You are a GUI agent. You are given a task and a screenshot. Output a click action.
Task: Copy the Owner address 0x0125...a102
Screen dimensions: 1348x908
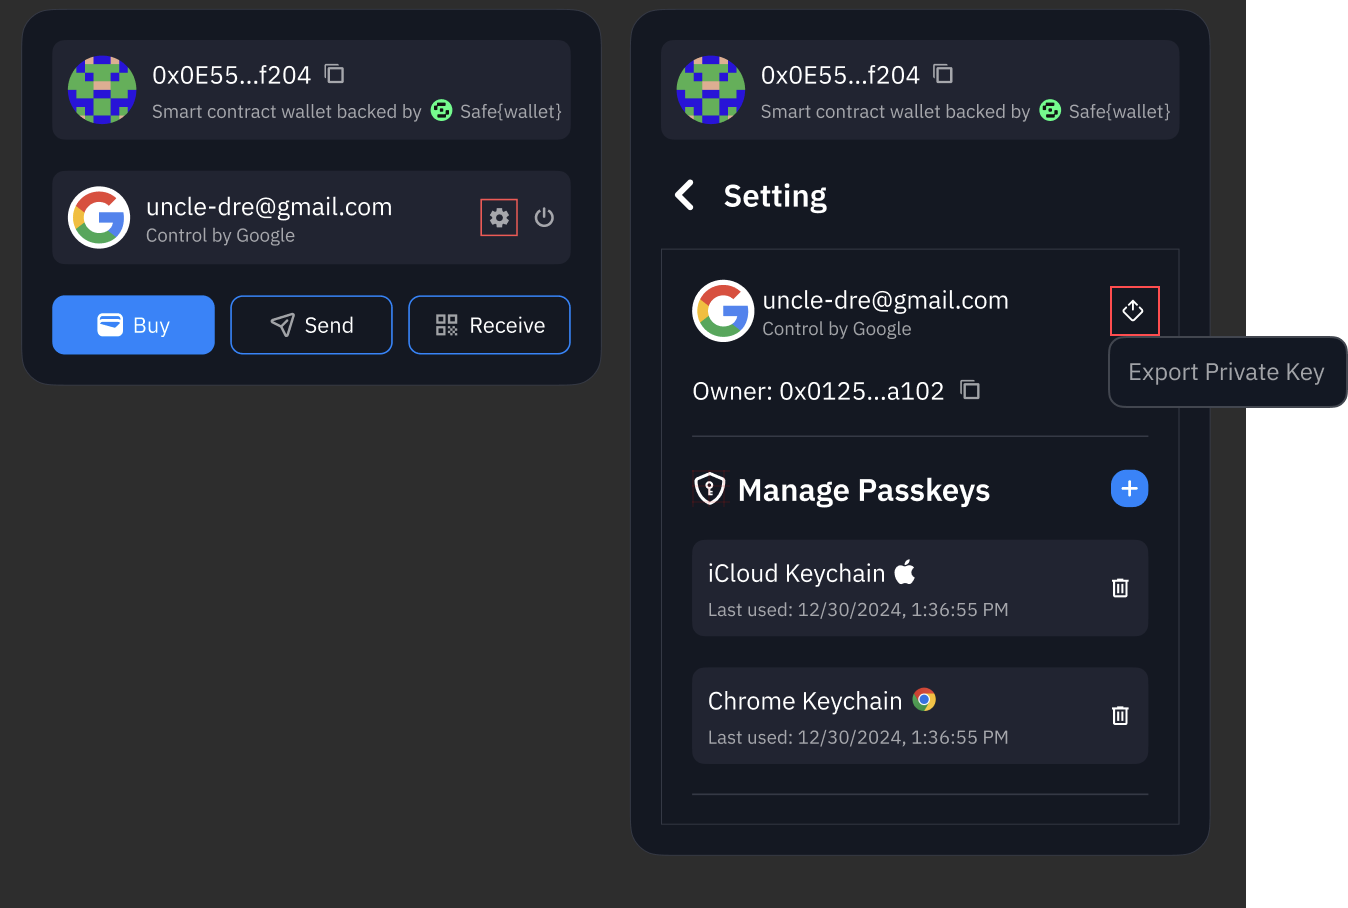click(x=969, y=390)
